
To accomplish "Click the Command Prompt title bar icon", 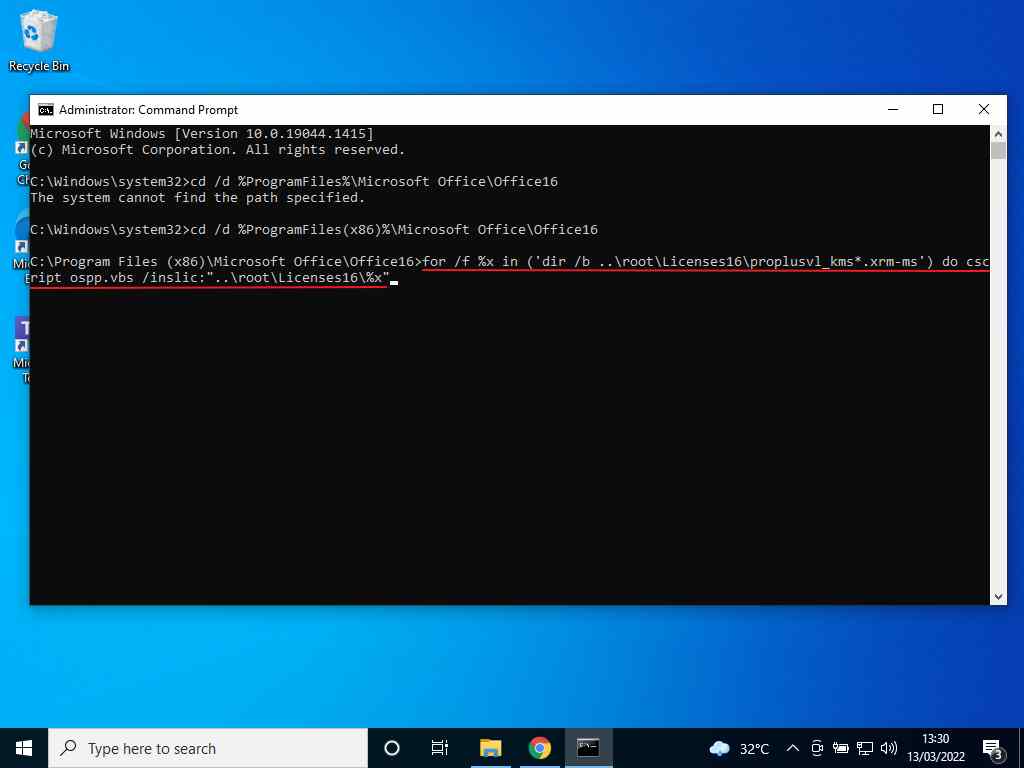I will pyautogui.click(x=46, y=110).
